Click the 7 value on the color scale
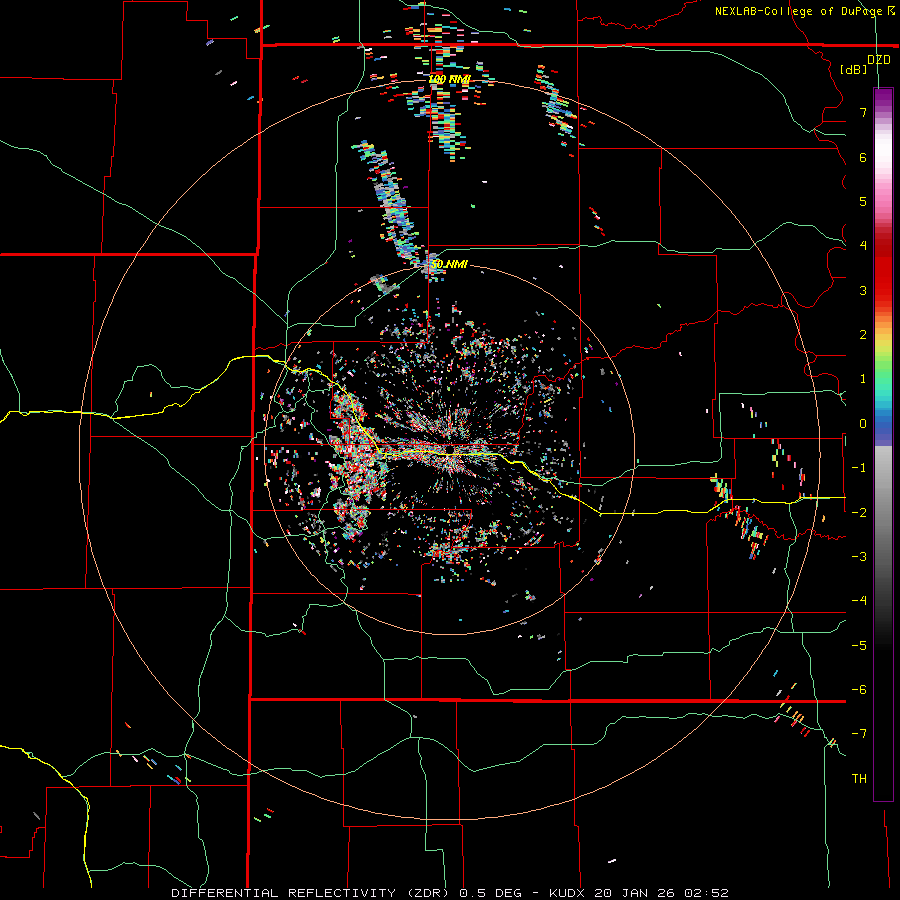Viewport: 900px width, 900px height. [x=863, y=112]
